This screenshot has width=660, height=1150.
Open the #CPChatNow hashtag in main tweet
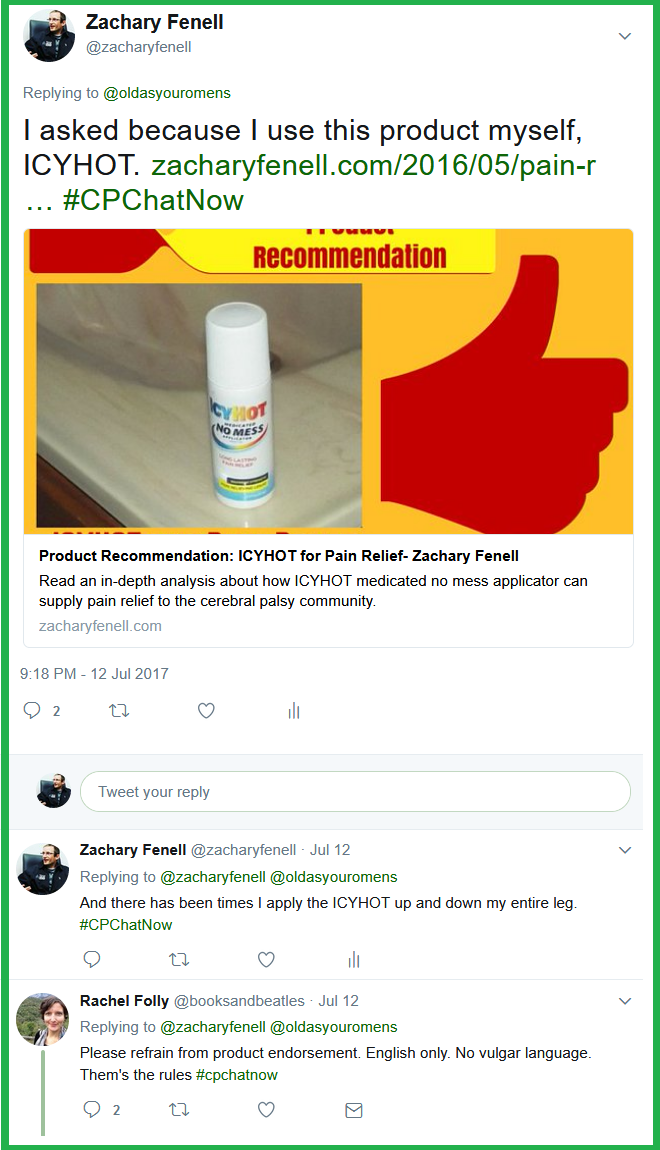coord(153,199)
